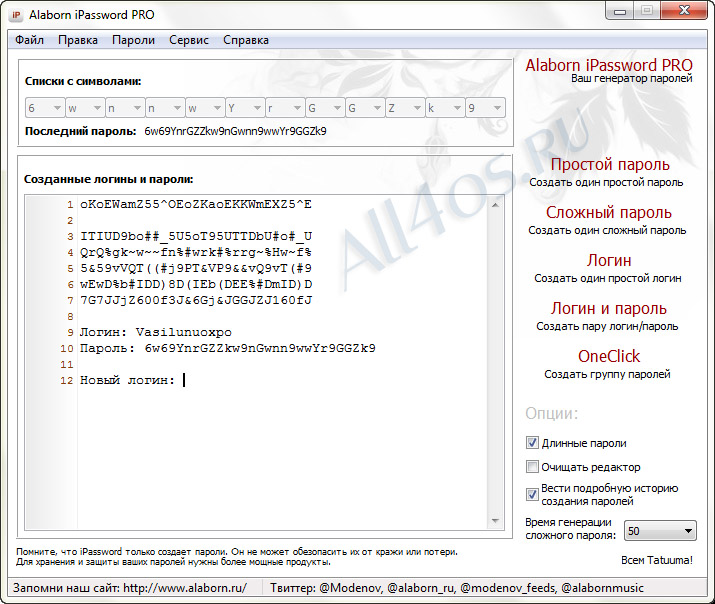Open the Справка menu
The image size is (715, 604).
tap(246, 40)
